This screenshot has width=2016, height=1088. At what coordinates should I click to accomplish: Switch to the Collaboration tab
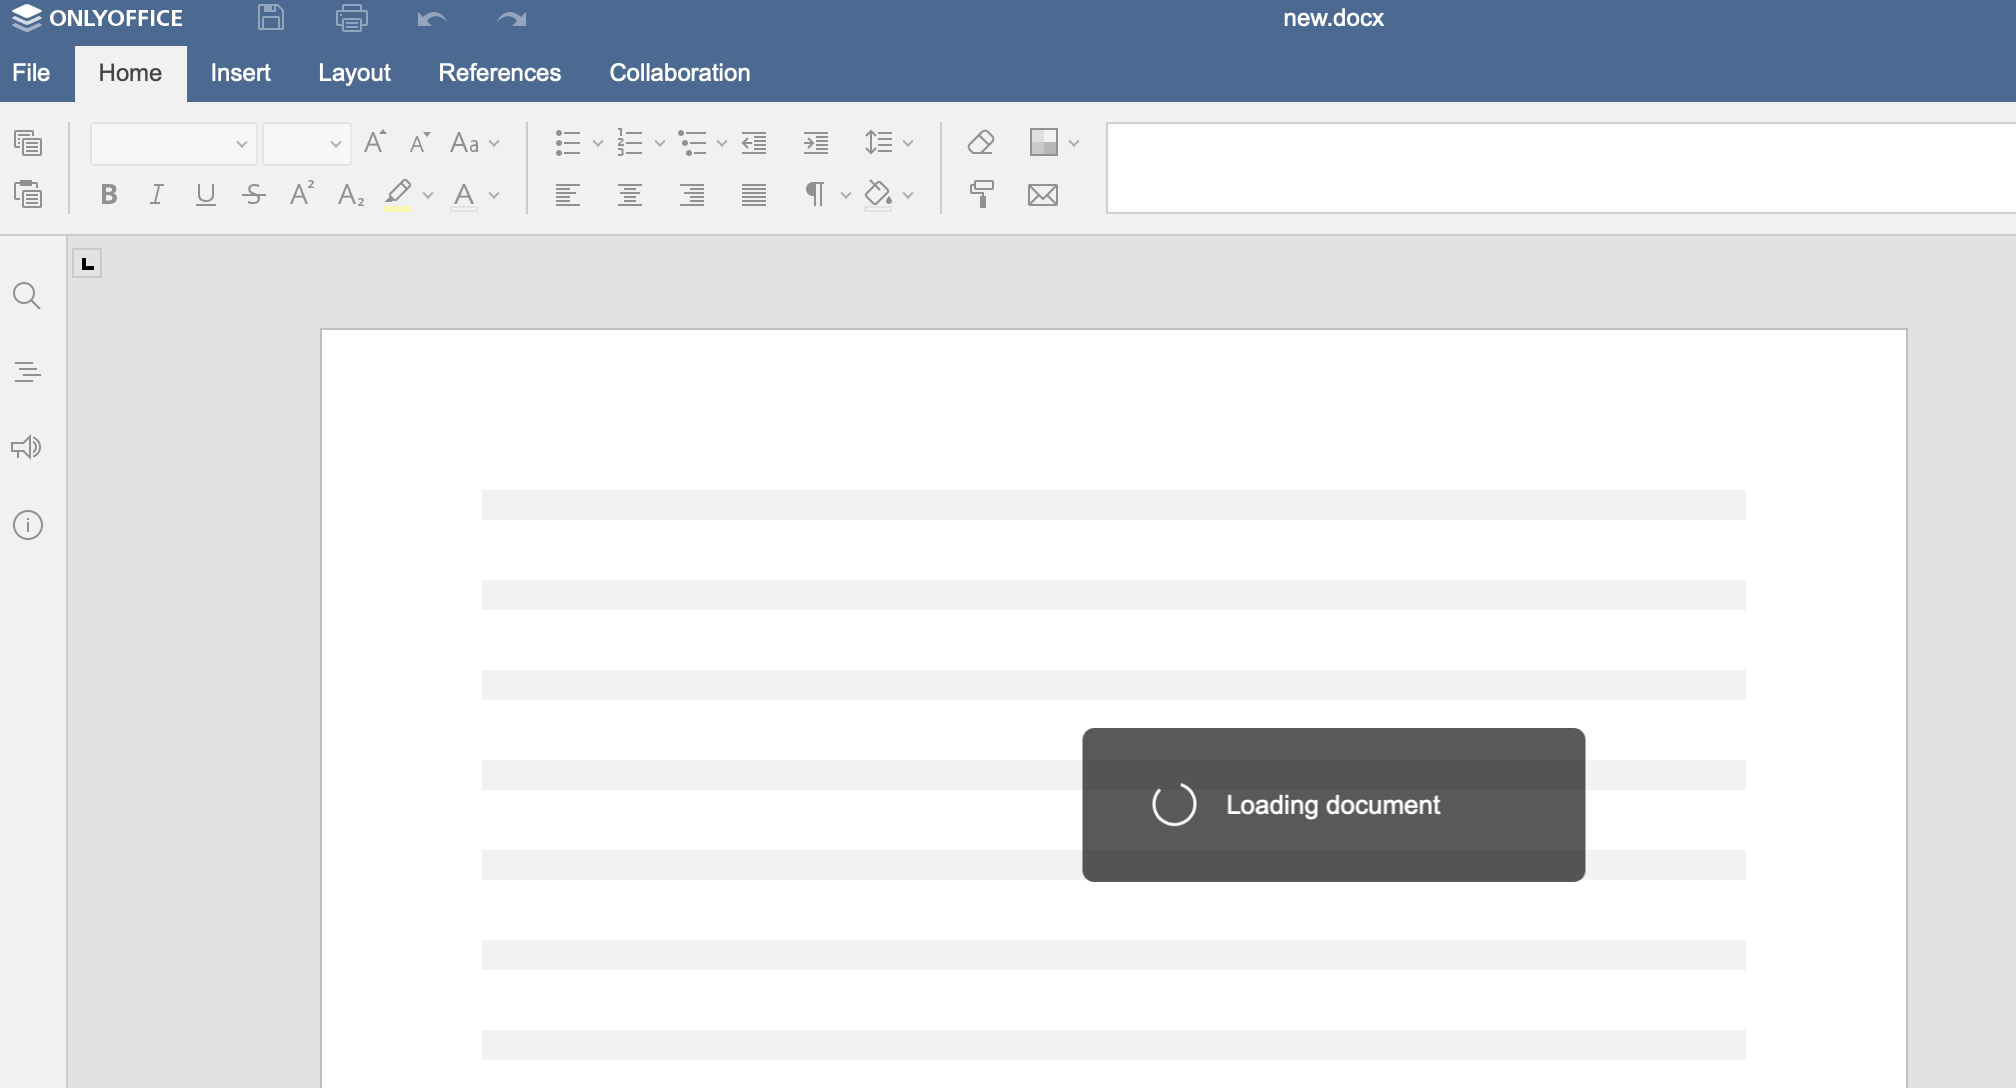[x=679, y=73]
